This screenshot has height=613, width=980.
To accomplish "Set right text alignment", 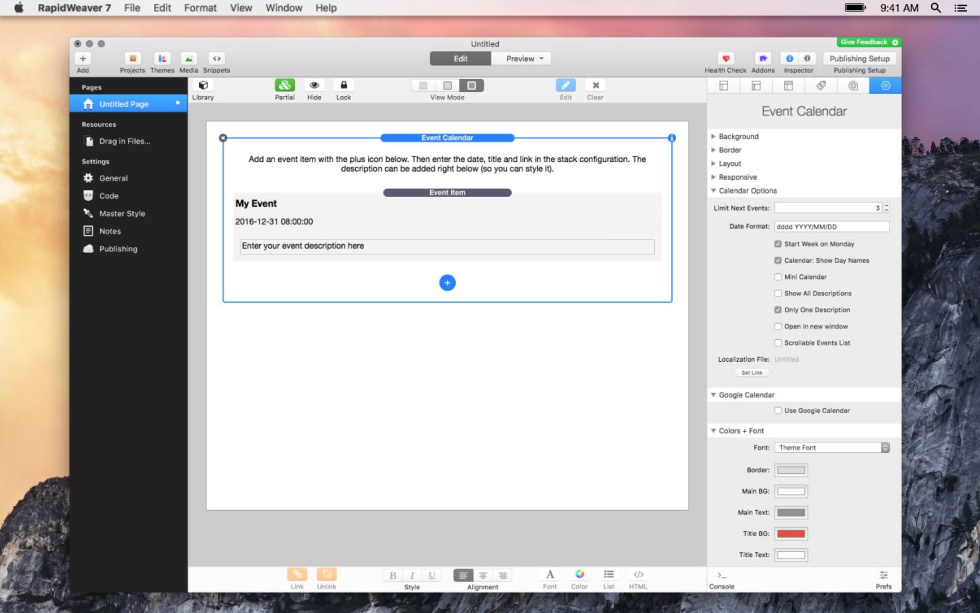I will [502, 576].
